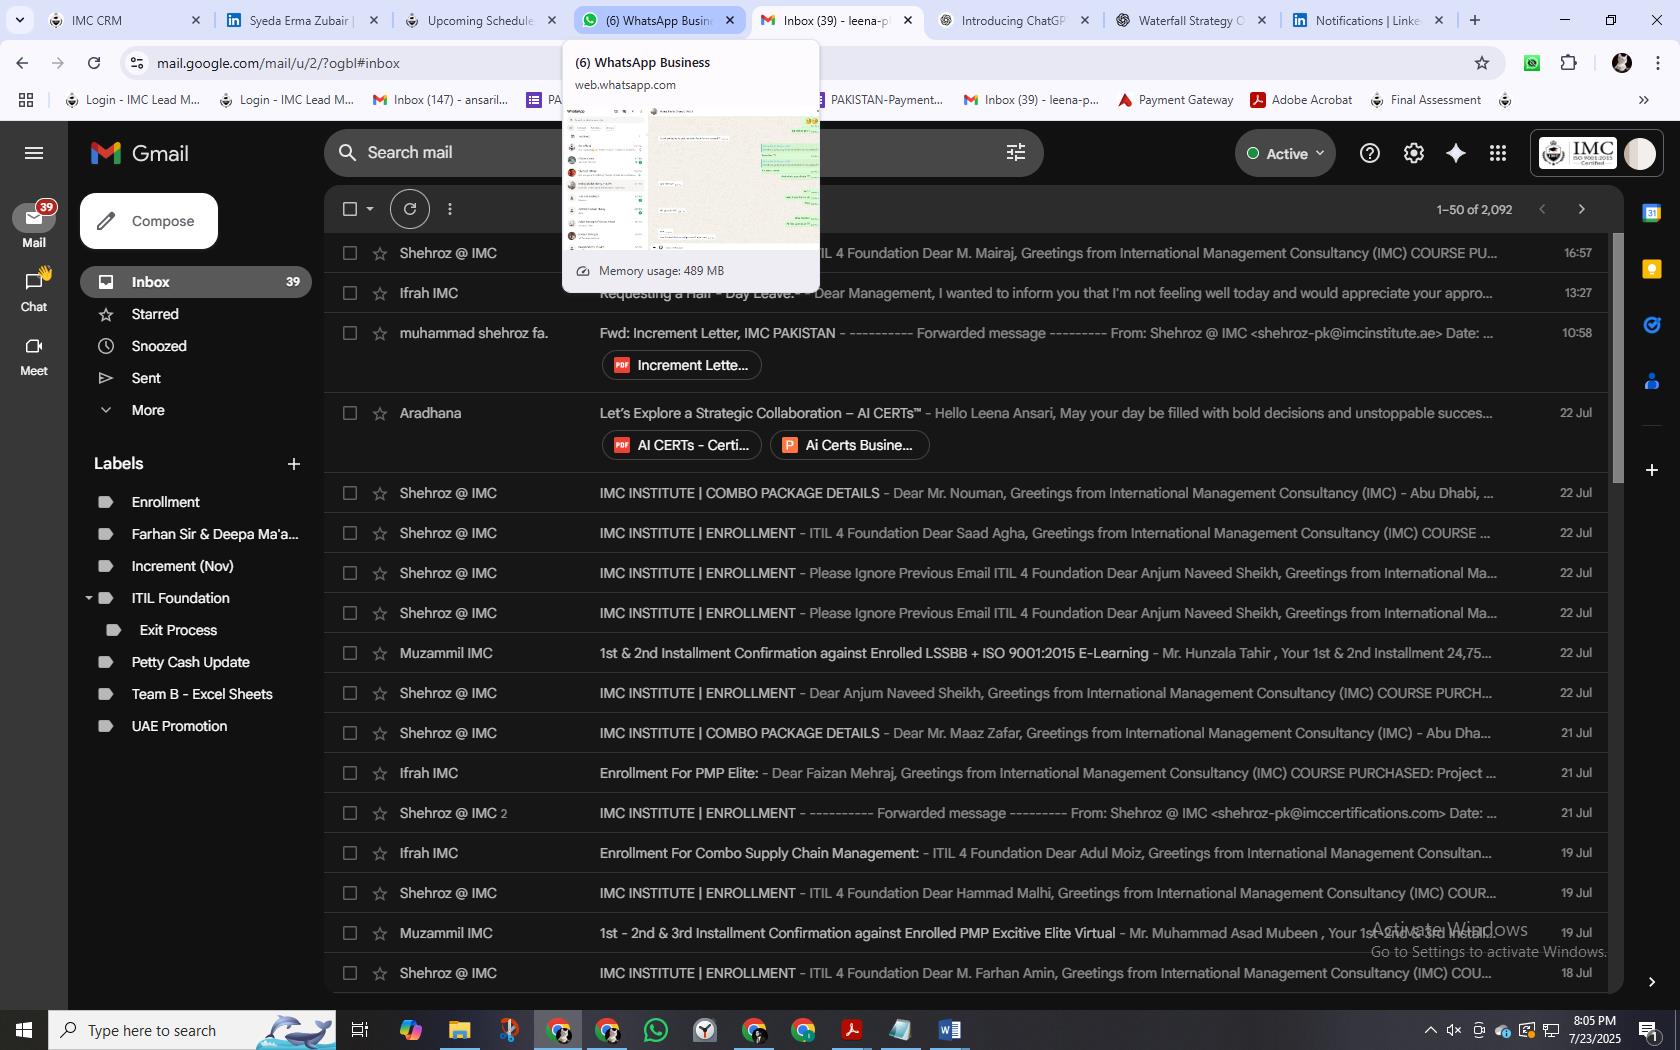Image resolution: width=1680 pixels, height=1050 pixels.
Task: Open Gmail settings gear
Action: pyautogui.click(x=1413, y=153)
